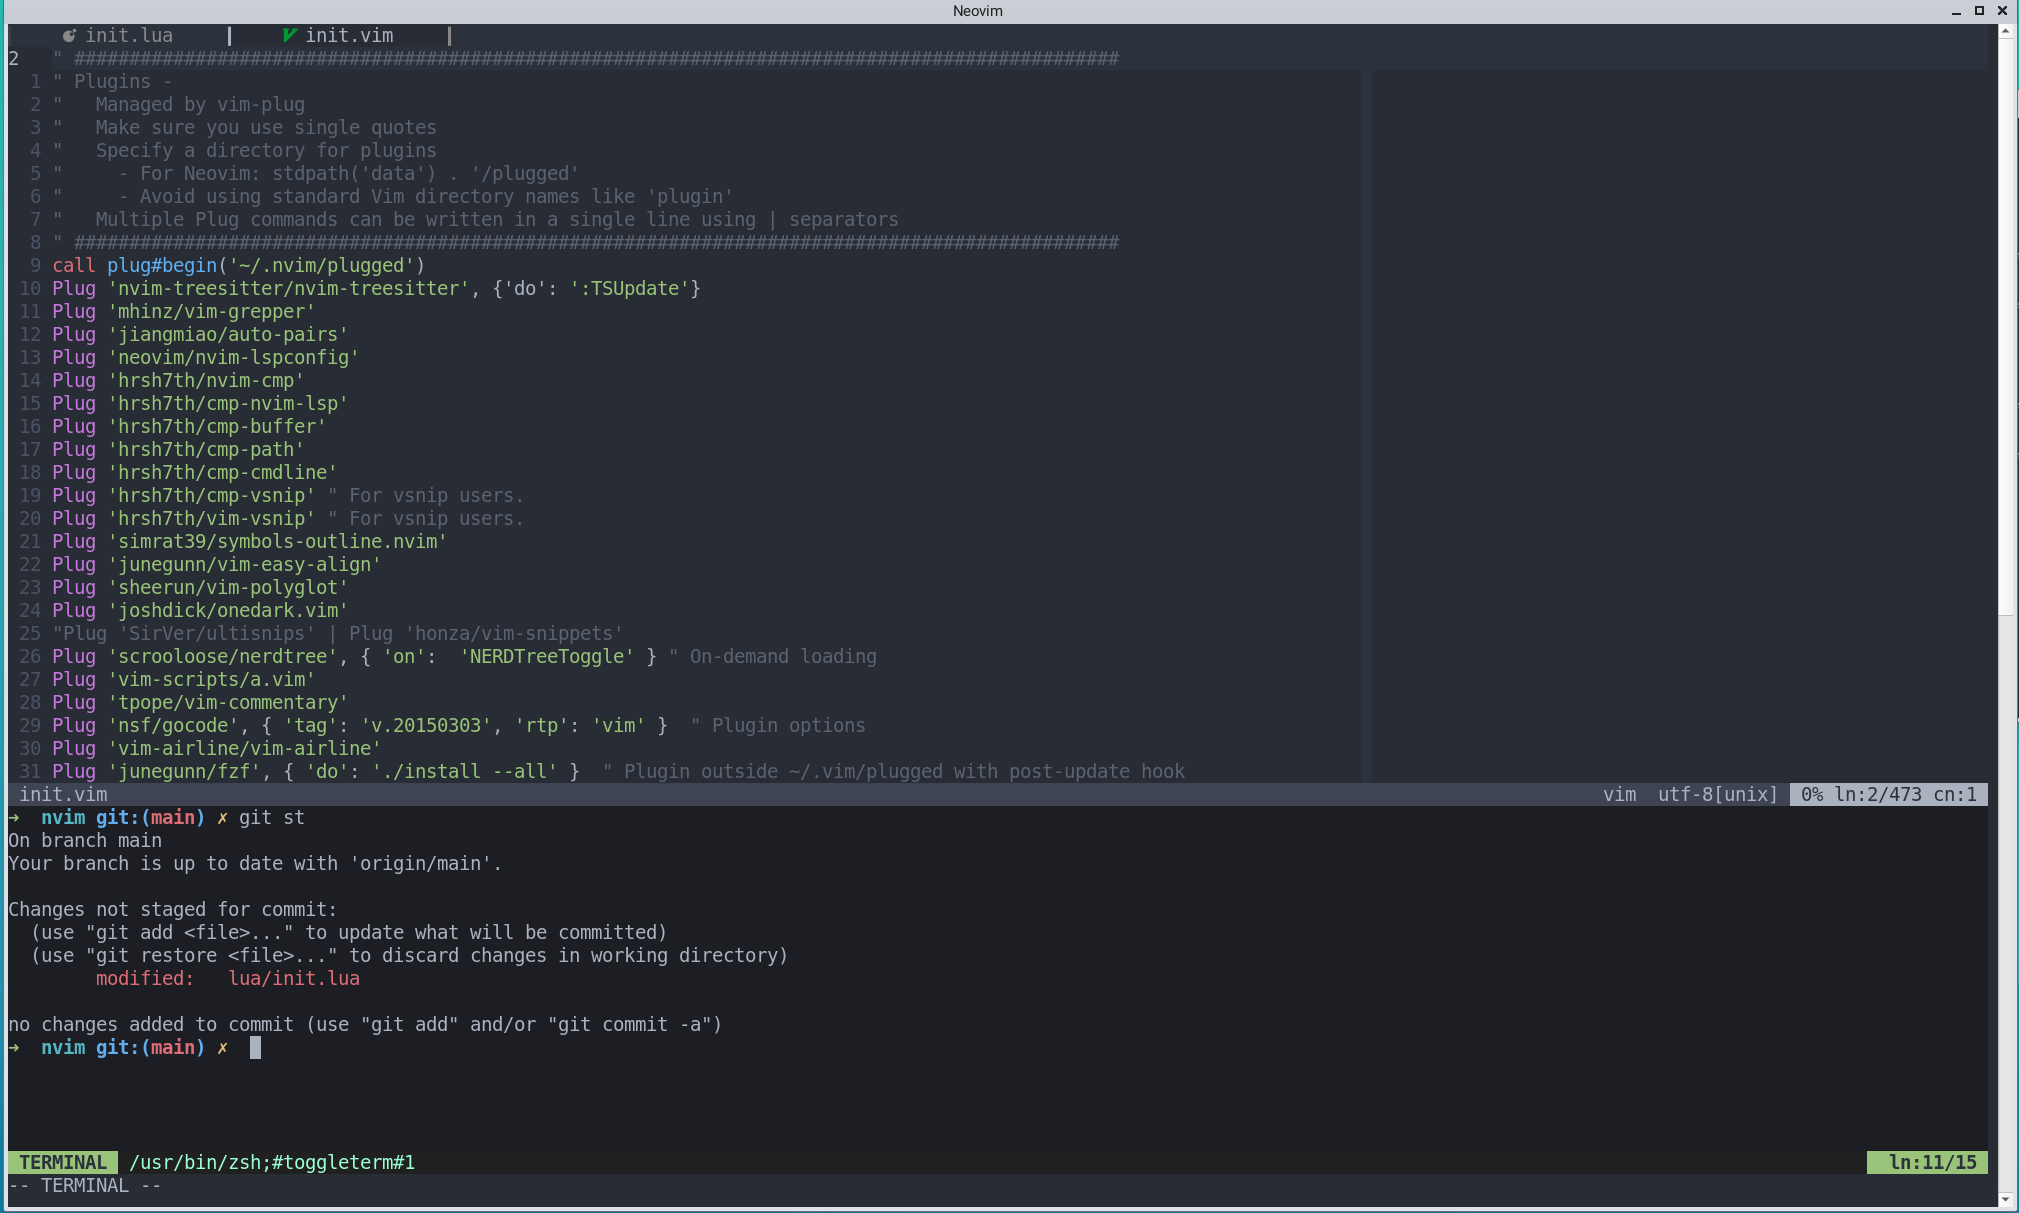Click './install --all' string in fzf line
The image size is (2019, 1213).
tap(464, 771)
